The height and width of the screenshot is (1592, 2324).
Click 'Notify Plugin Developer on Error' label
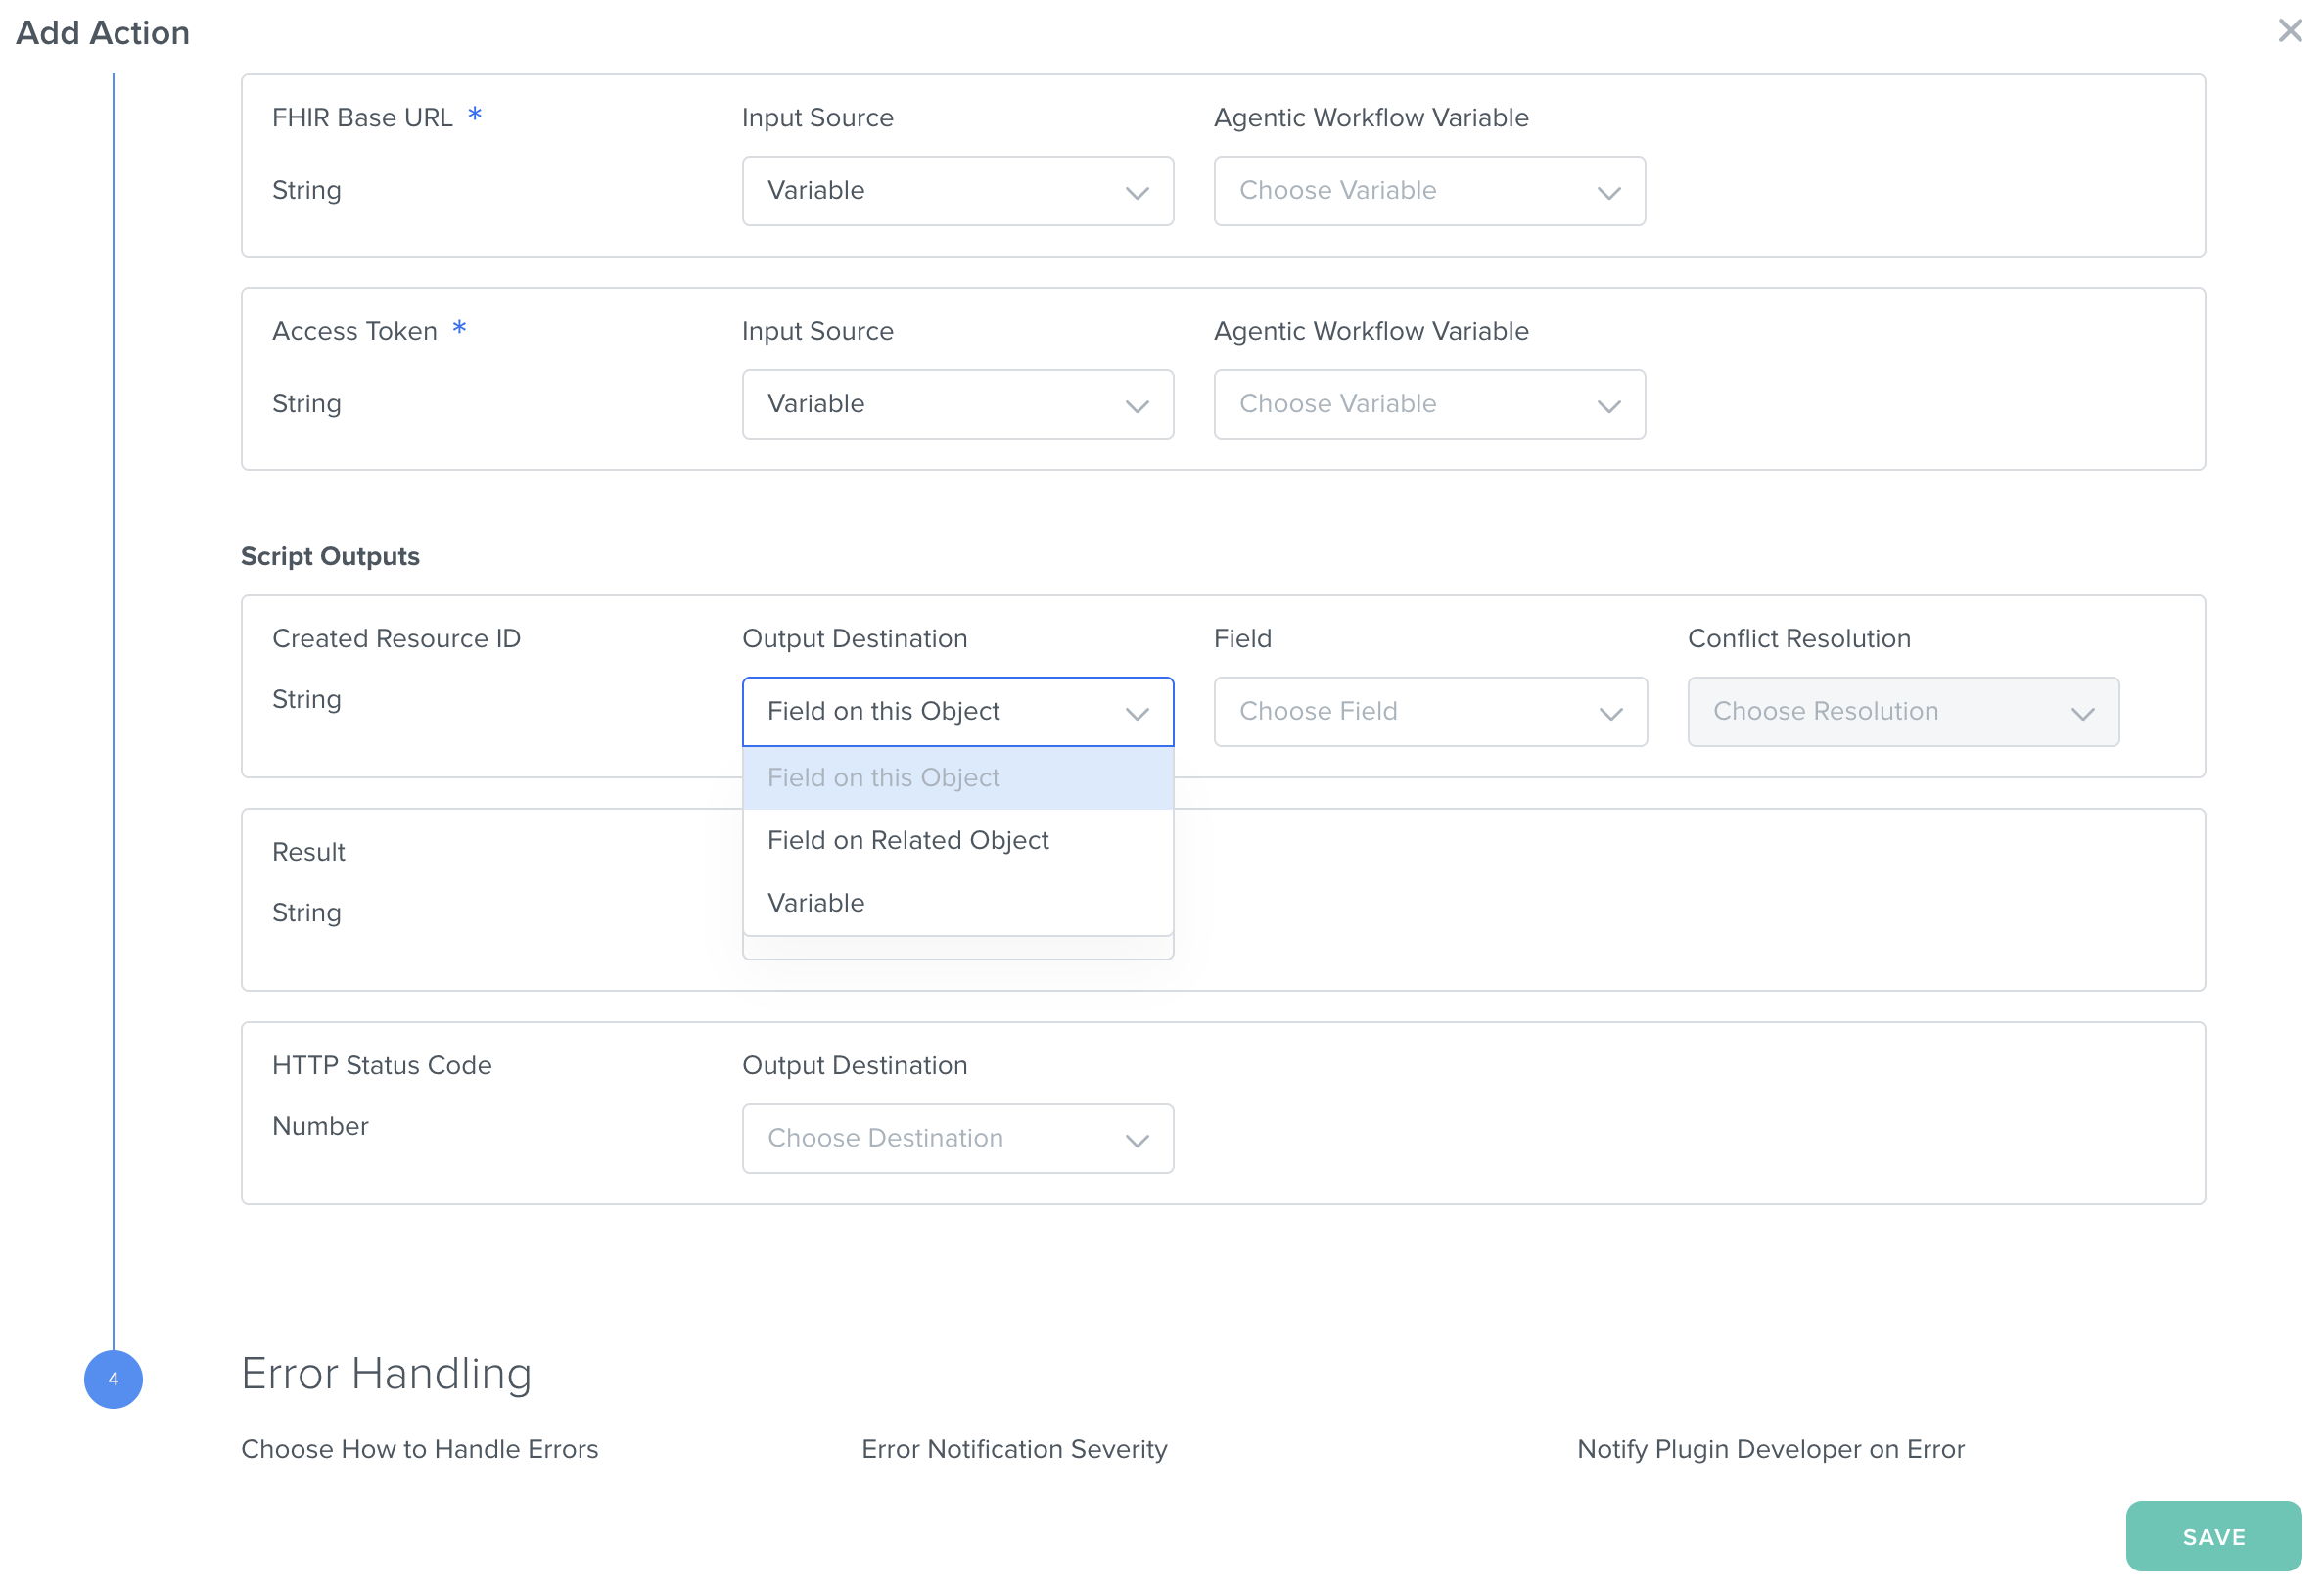1770,1449
